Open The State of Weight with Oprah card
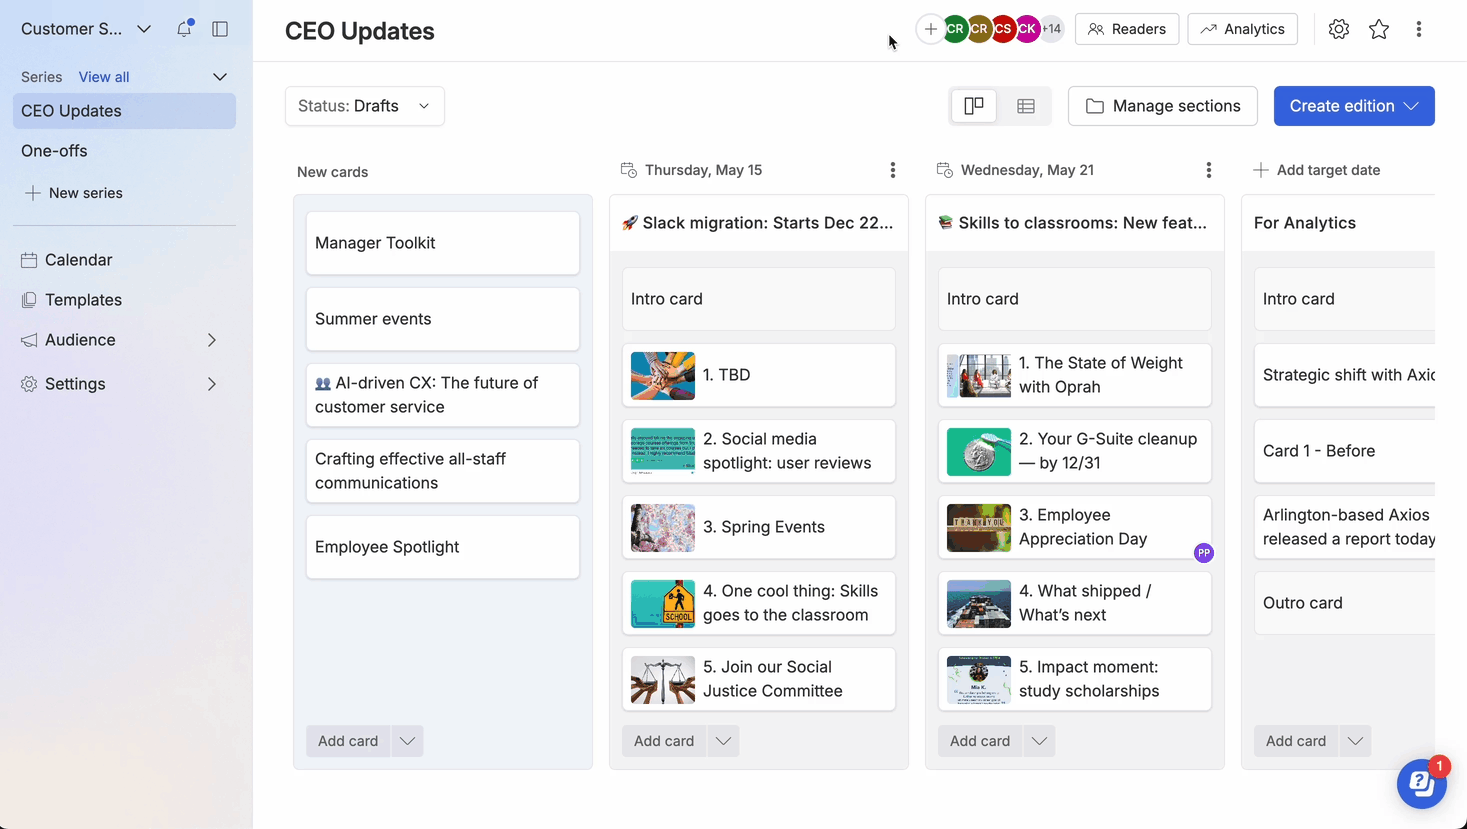Image resolution: width=1467 pixels, height=829 pixels. pos(1075,375)
